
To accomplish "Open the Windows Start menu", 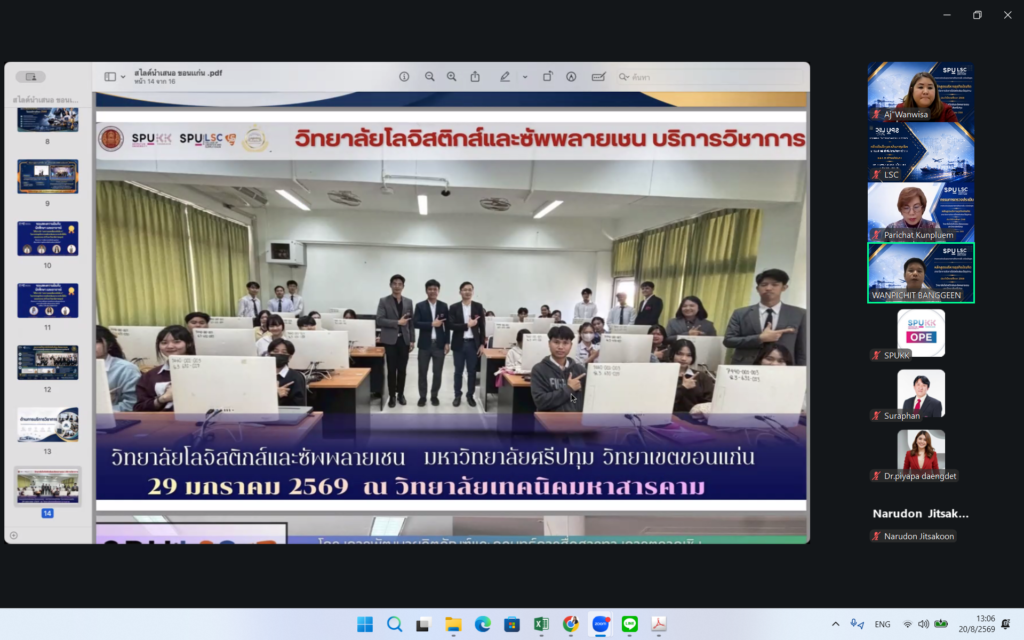I will click(x=365, y=624).
